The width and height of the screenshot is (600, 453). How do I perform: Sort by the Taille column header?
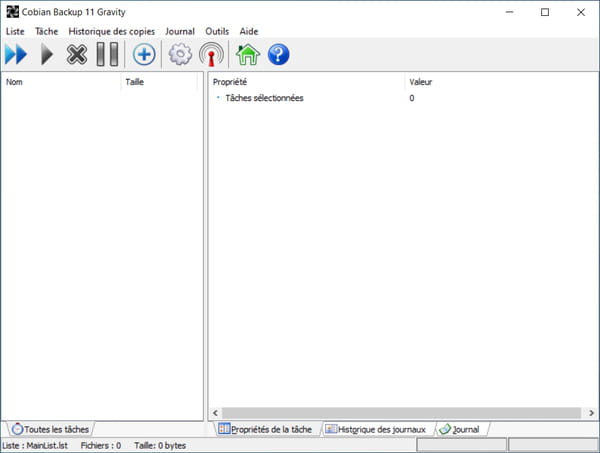pos(159,82)
